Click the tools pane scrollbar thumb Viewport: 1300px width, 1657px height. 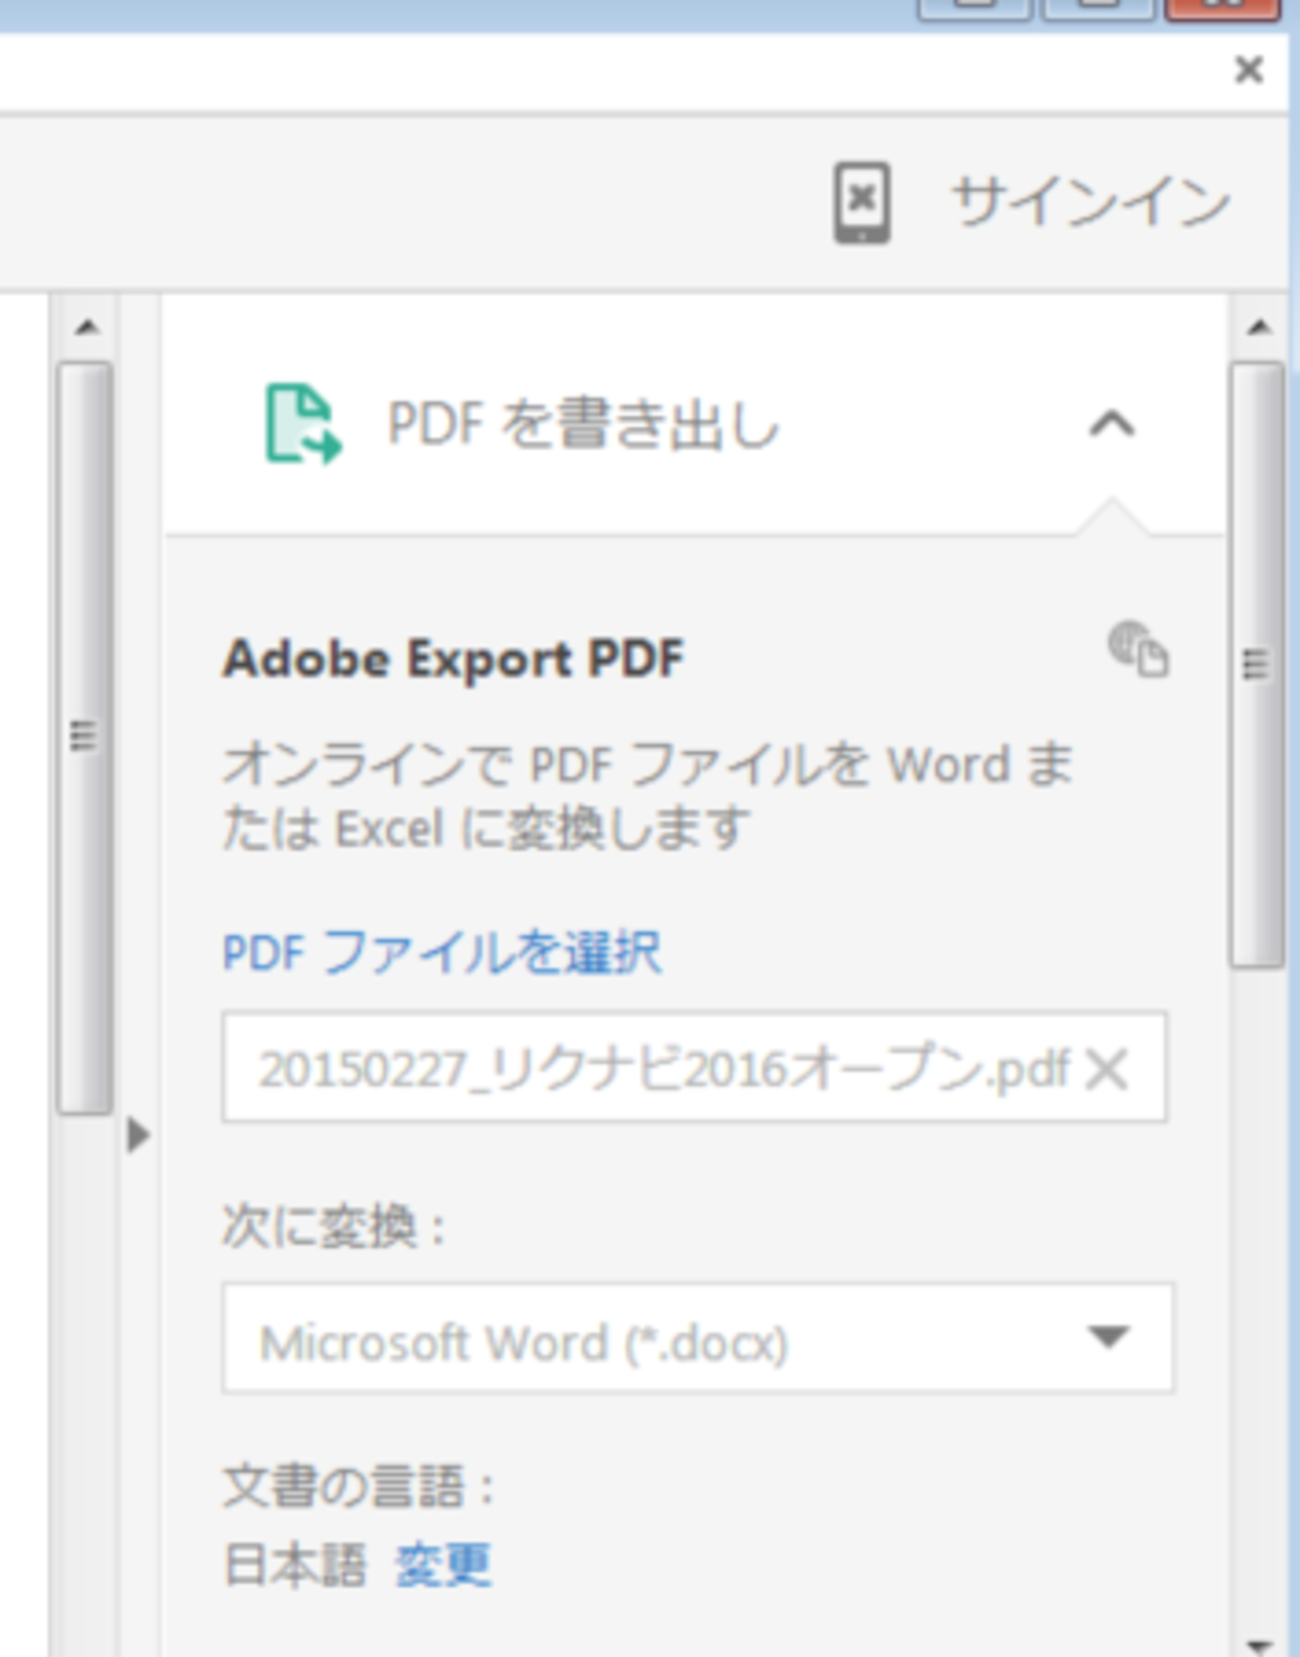(1257, 665)
